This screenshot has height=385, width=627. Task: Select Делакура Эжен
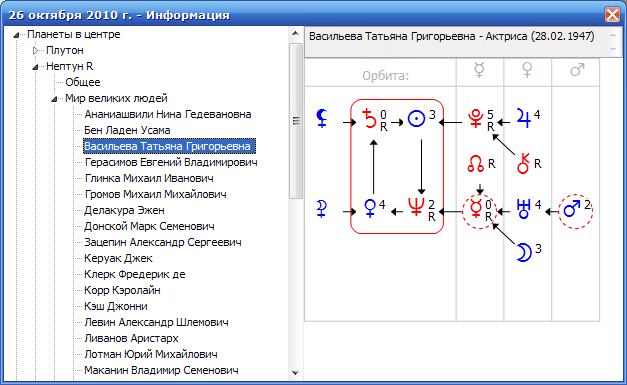(x=124, y=210)
